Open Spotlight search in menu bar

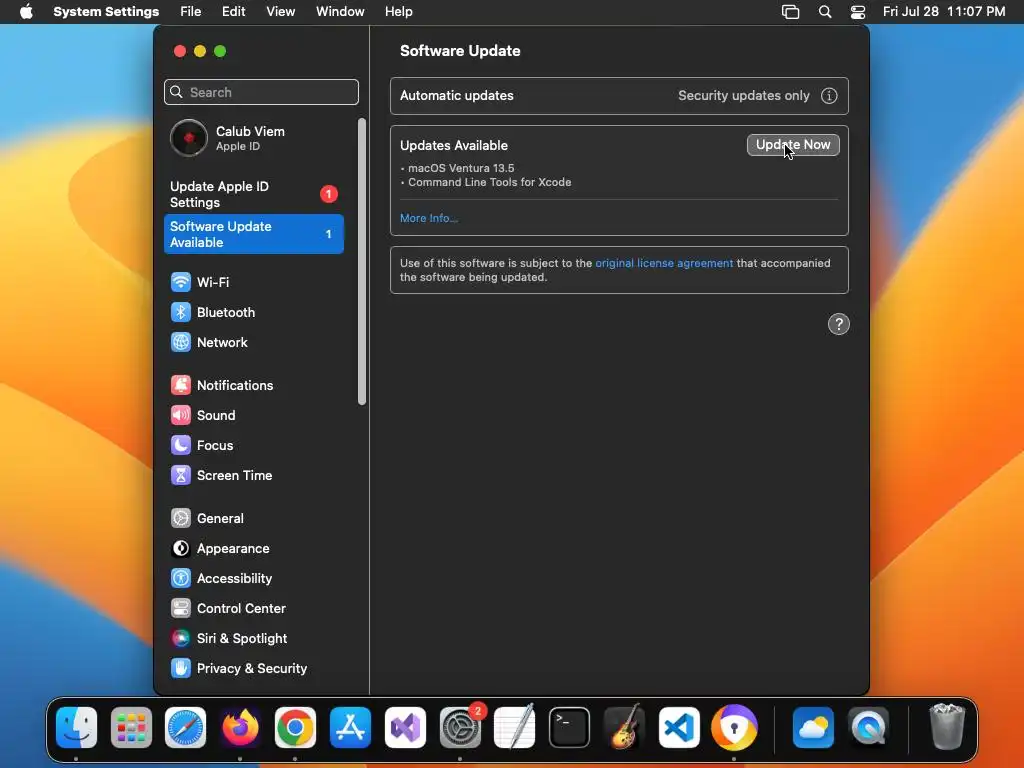point(825,12)
